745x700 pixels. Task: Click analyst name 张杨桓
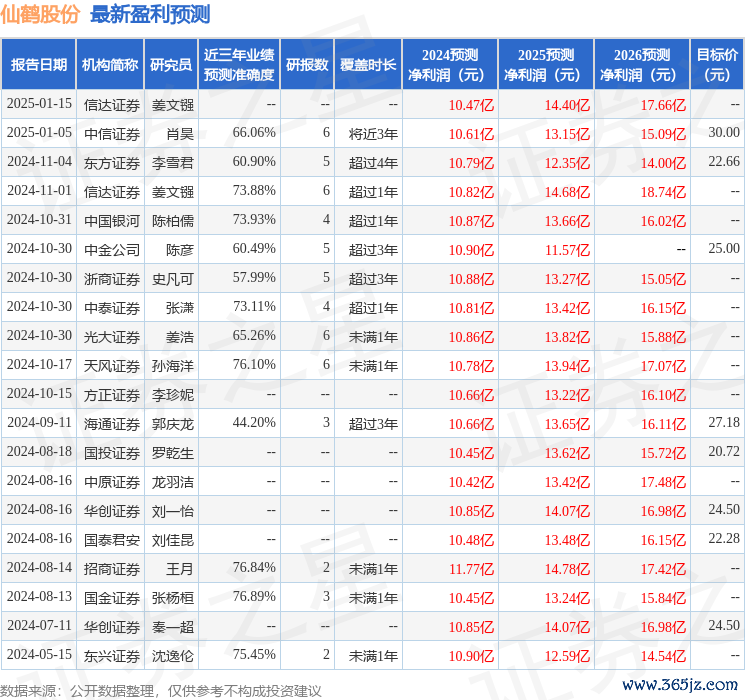click(172, 598)
